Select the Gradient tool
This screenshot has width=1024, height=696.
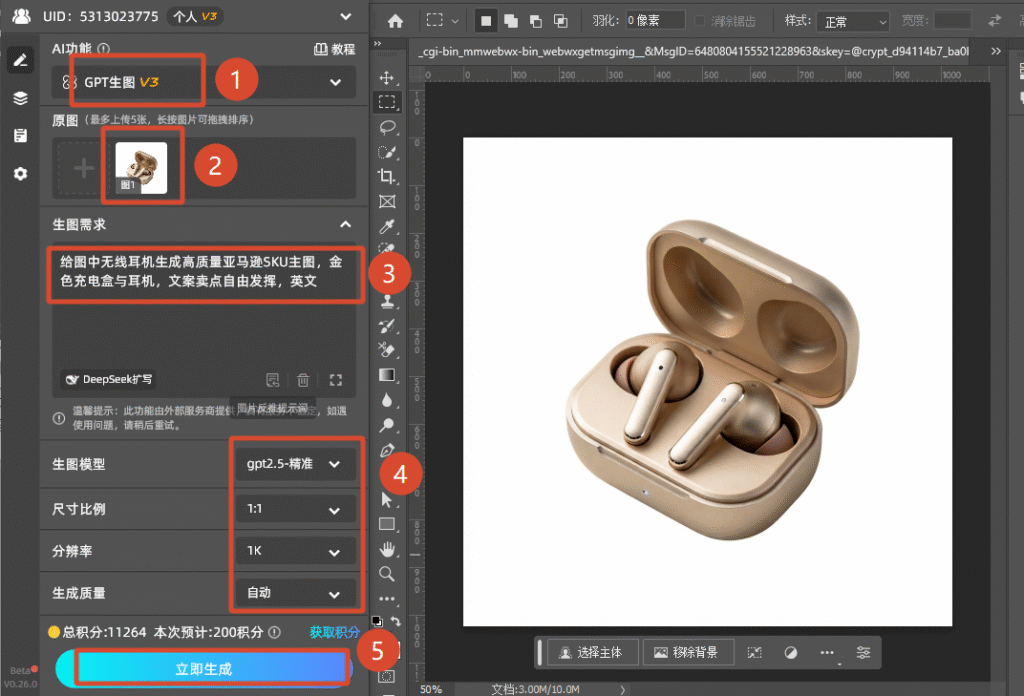387,375
